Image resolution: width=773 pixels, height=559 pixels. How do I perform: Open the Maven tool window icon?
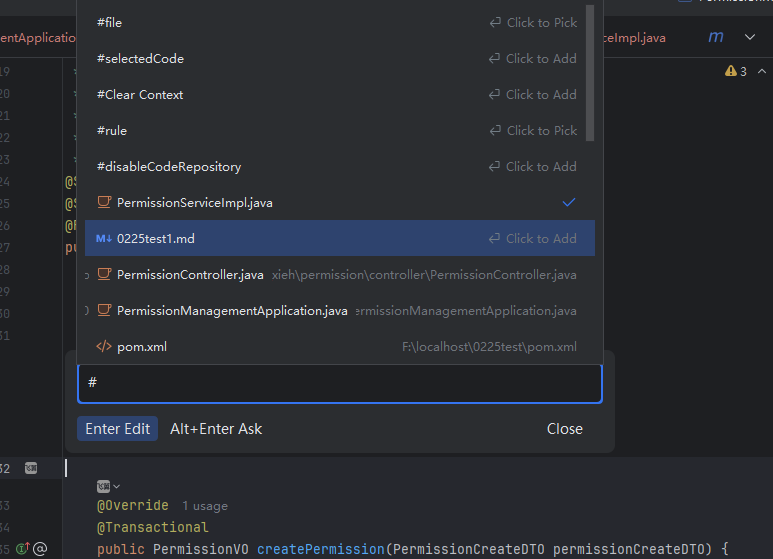716,37
